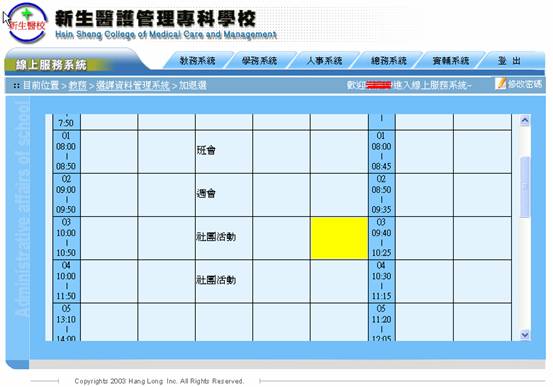
Task: Click the 修改密碼 pencil notepad icon
Action: click(x=500, y=84)
